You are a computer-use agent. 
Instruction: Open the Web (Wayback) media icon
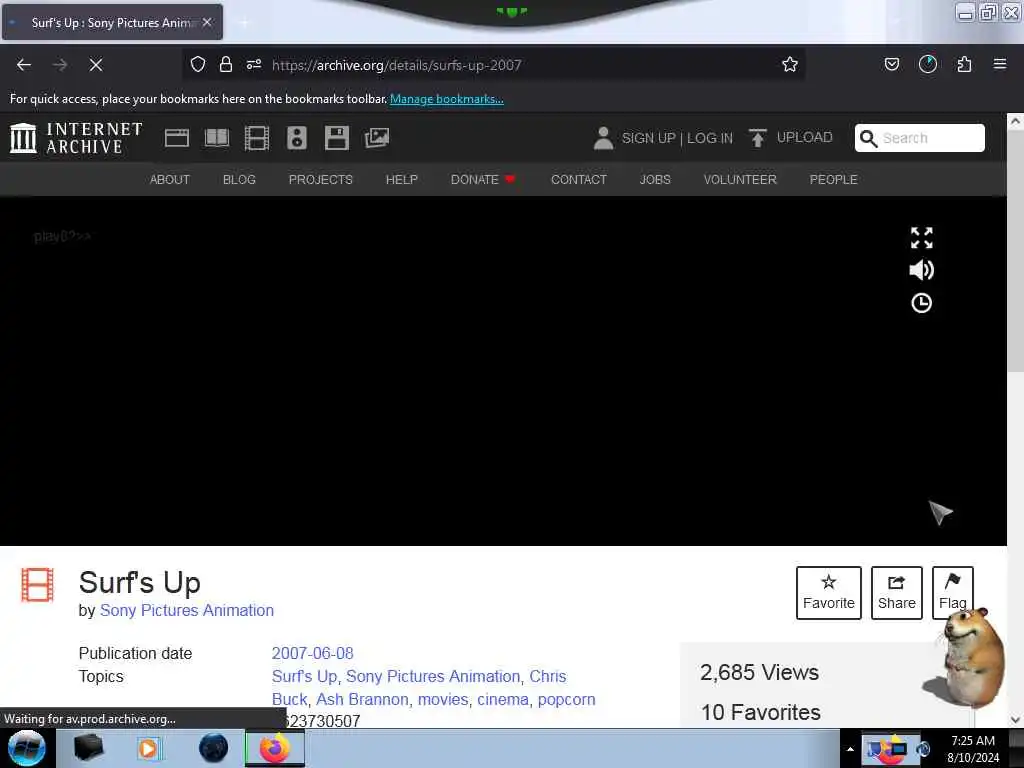click(x=176, y=138)
